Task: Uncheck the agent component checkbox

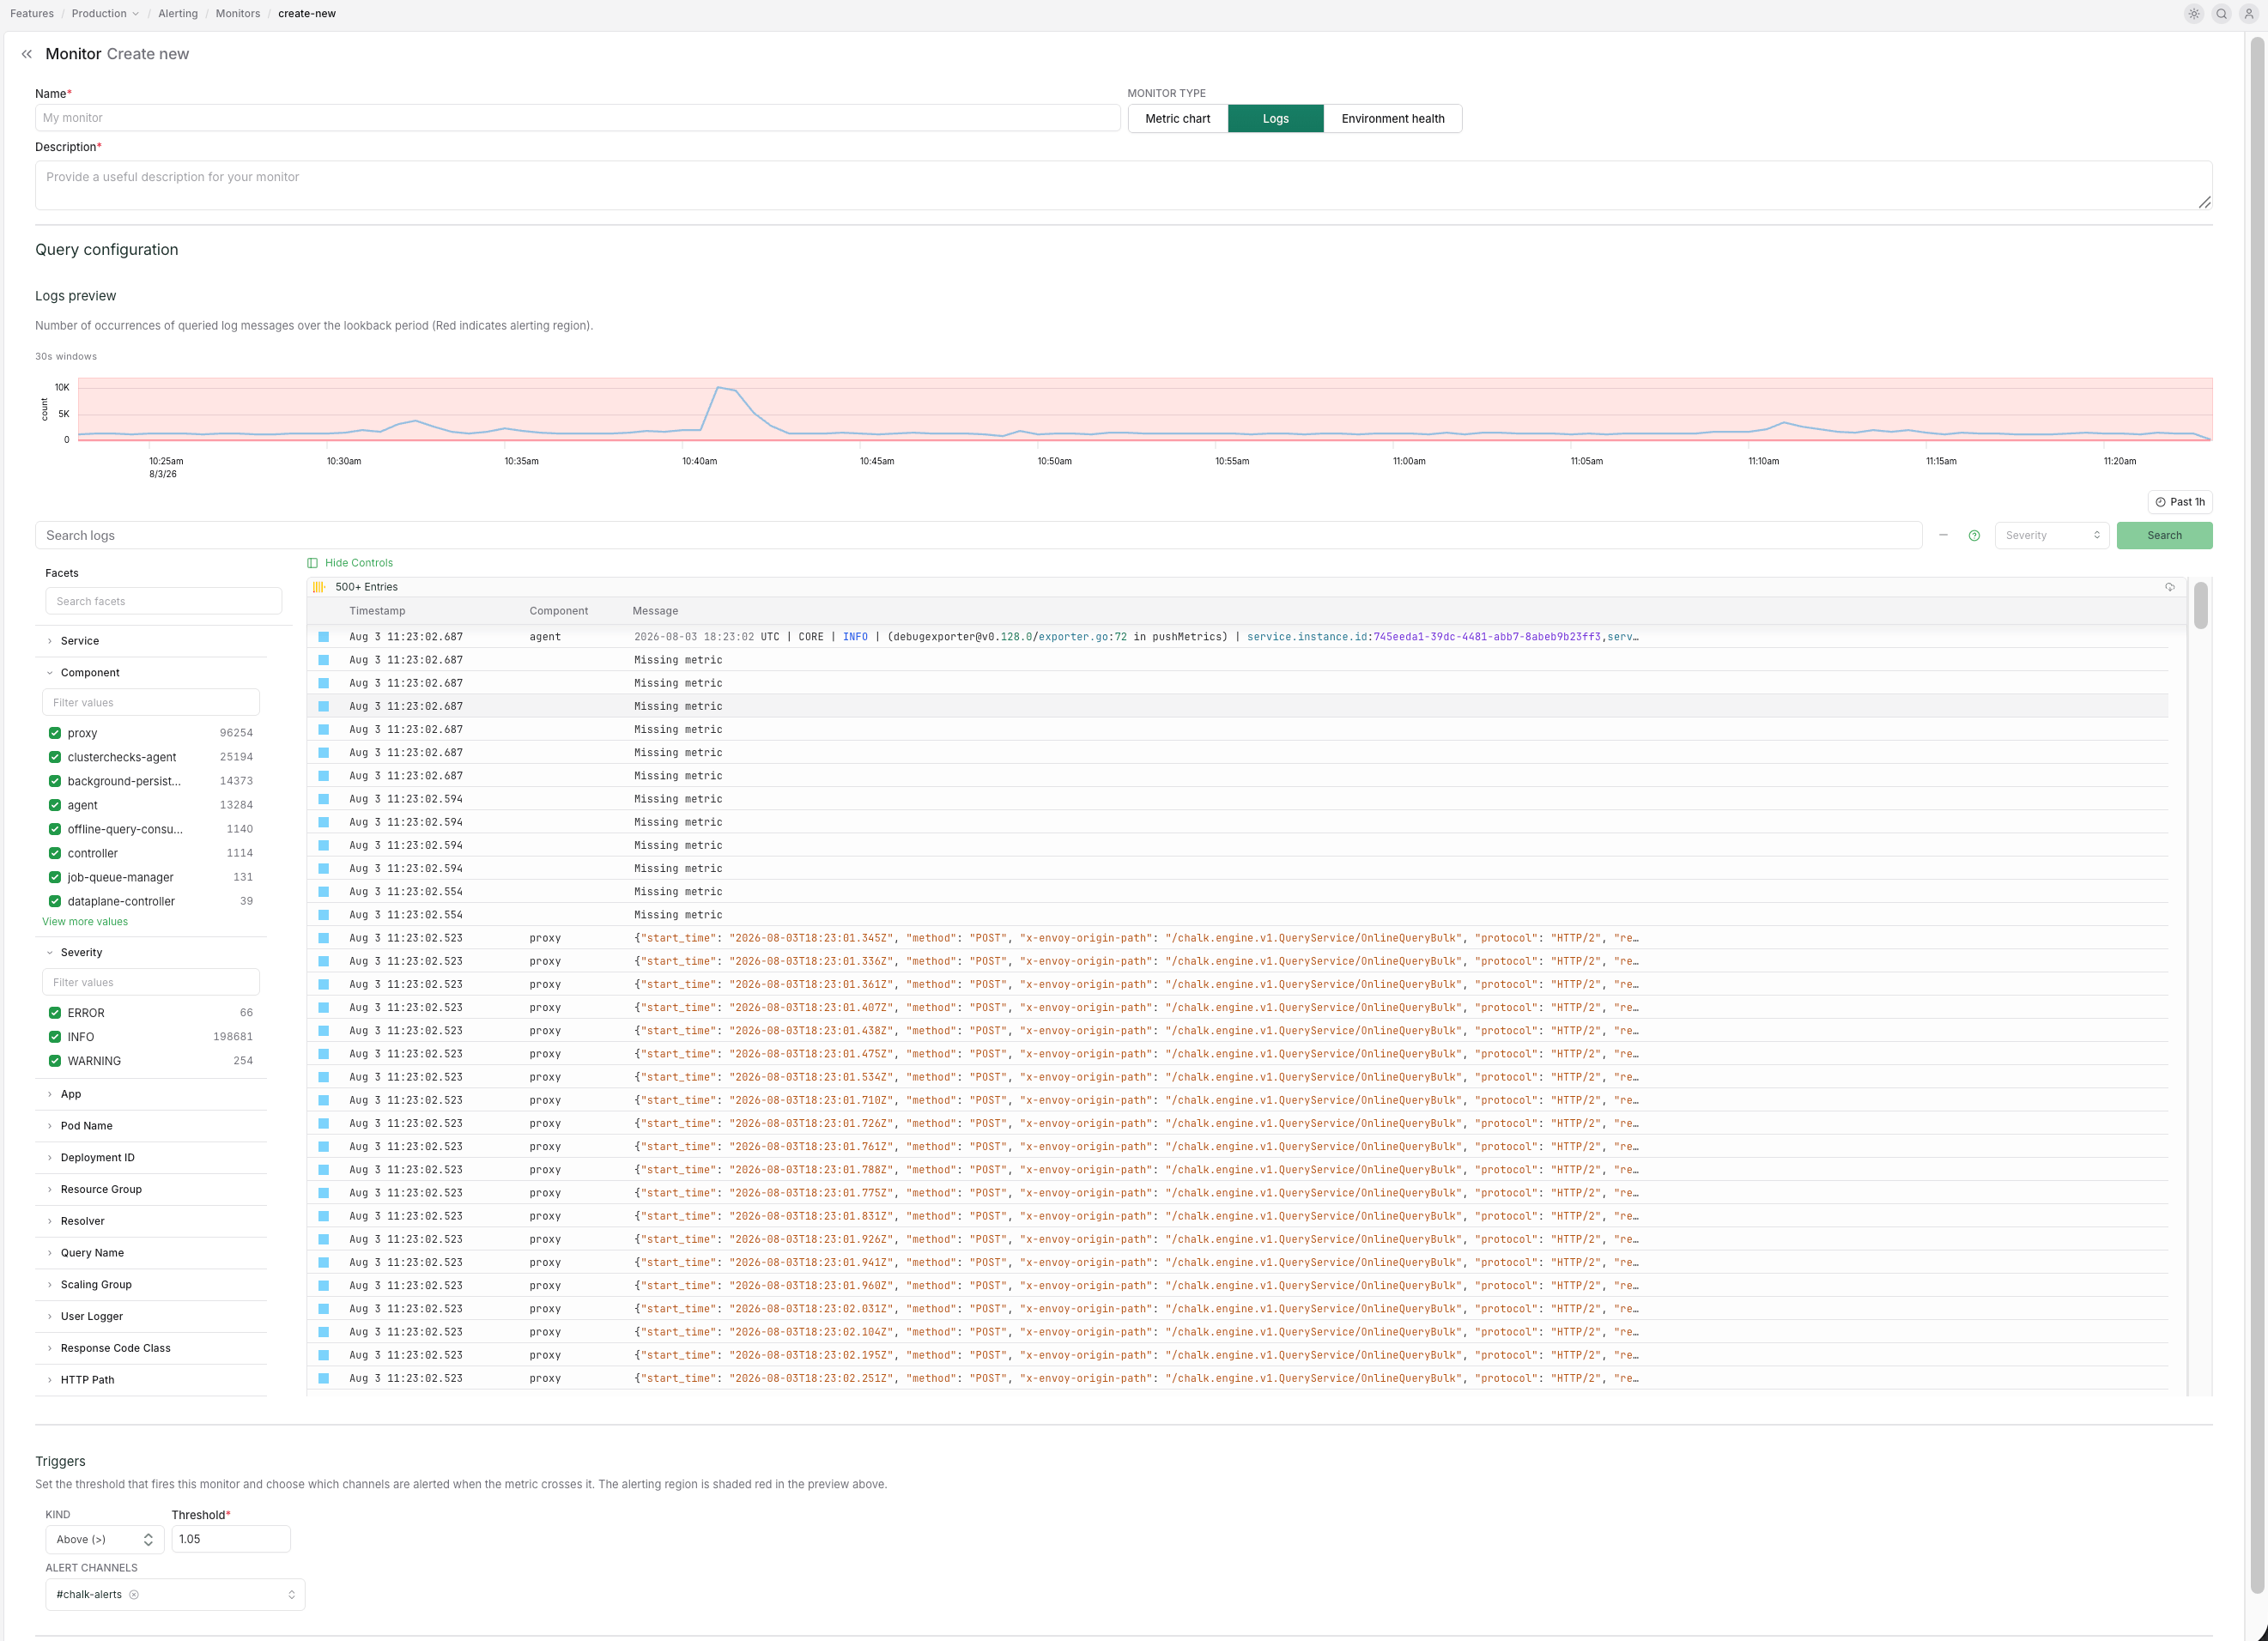Action: (x=55, y=805)
